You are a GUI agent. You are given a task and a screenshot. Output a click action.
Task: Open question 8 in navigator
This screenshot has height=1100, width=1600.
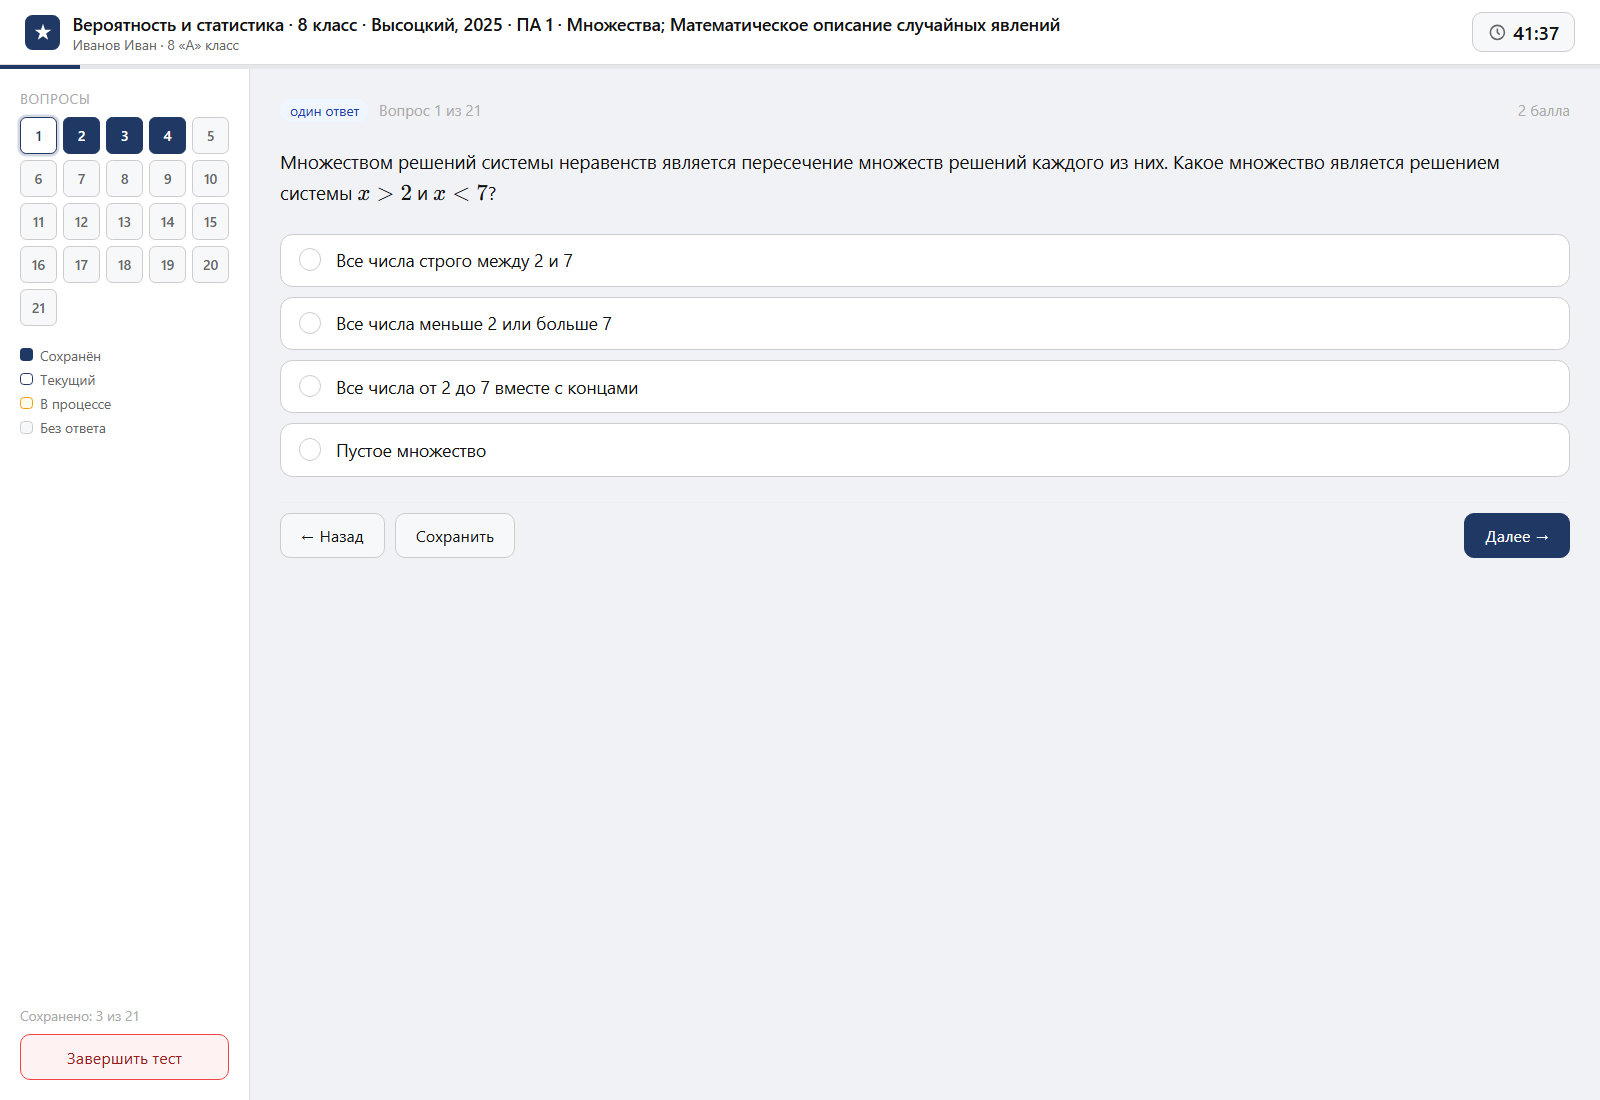pyautogui.click(x=124, y=179)
